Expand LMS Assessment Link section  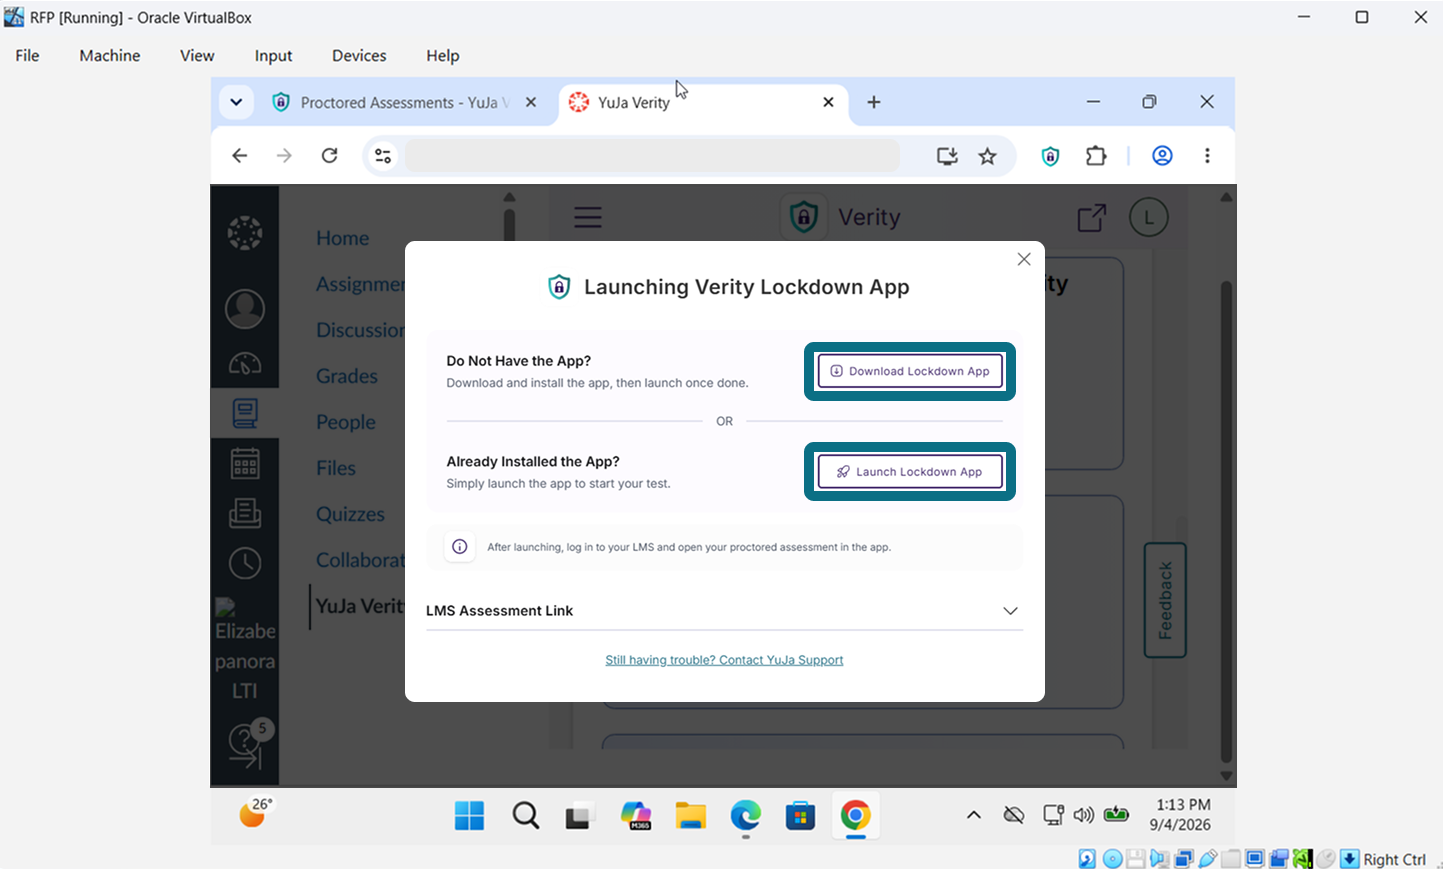coord(724,611)
